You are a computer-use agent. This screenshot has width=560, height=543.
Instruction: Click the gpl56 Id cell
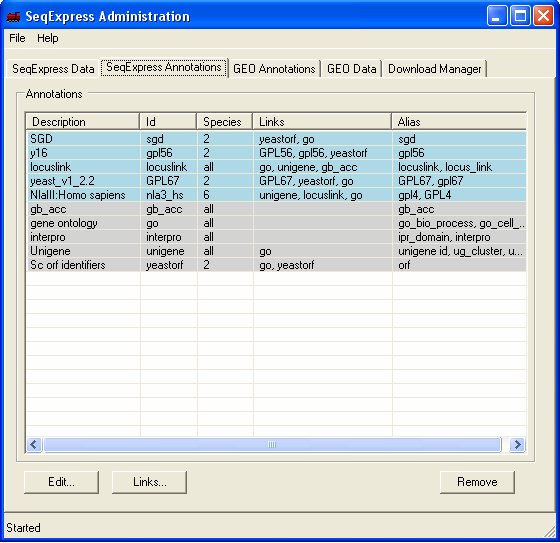coord(169,153)
